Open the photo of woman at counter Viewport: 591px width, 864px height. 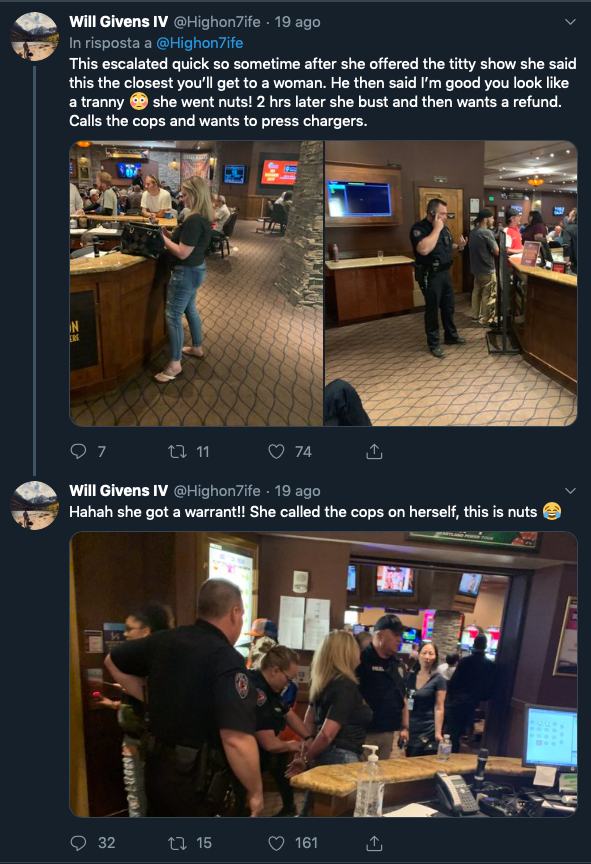[196, 283]
